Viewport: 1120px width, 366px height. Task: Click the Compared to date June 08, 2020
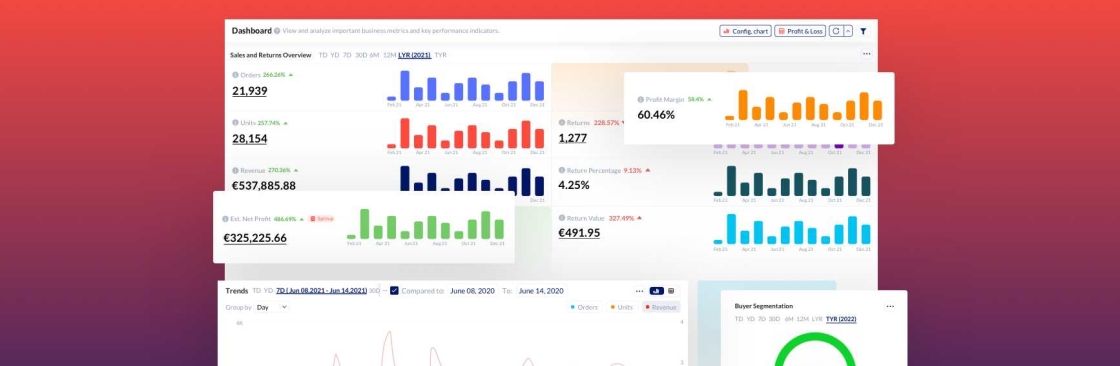pyautogui.click(x=472, y=291)
